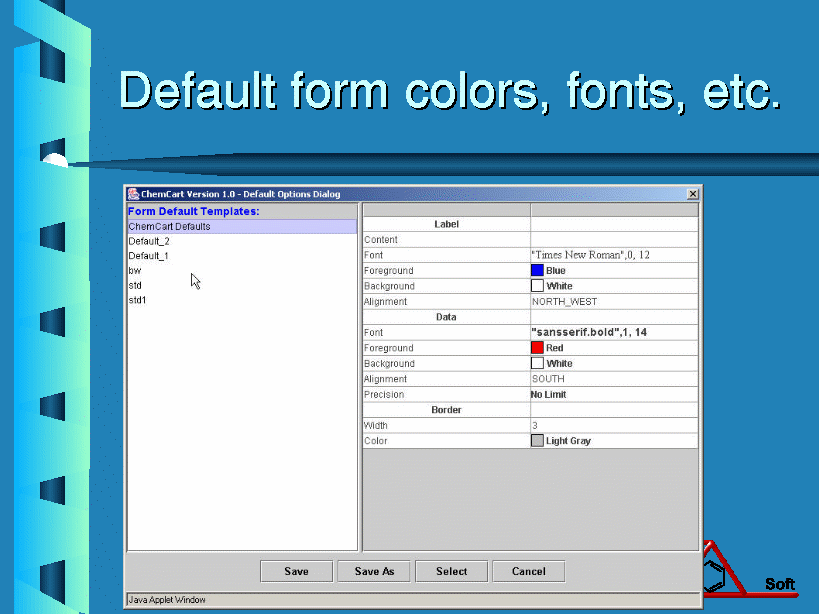Select the std1 template
Viewport: 819px width, 614px height.
pos(242,300)
